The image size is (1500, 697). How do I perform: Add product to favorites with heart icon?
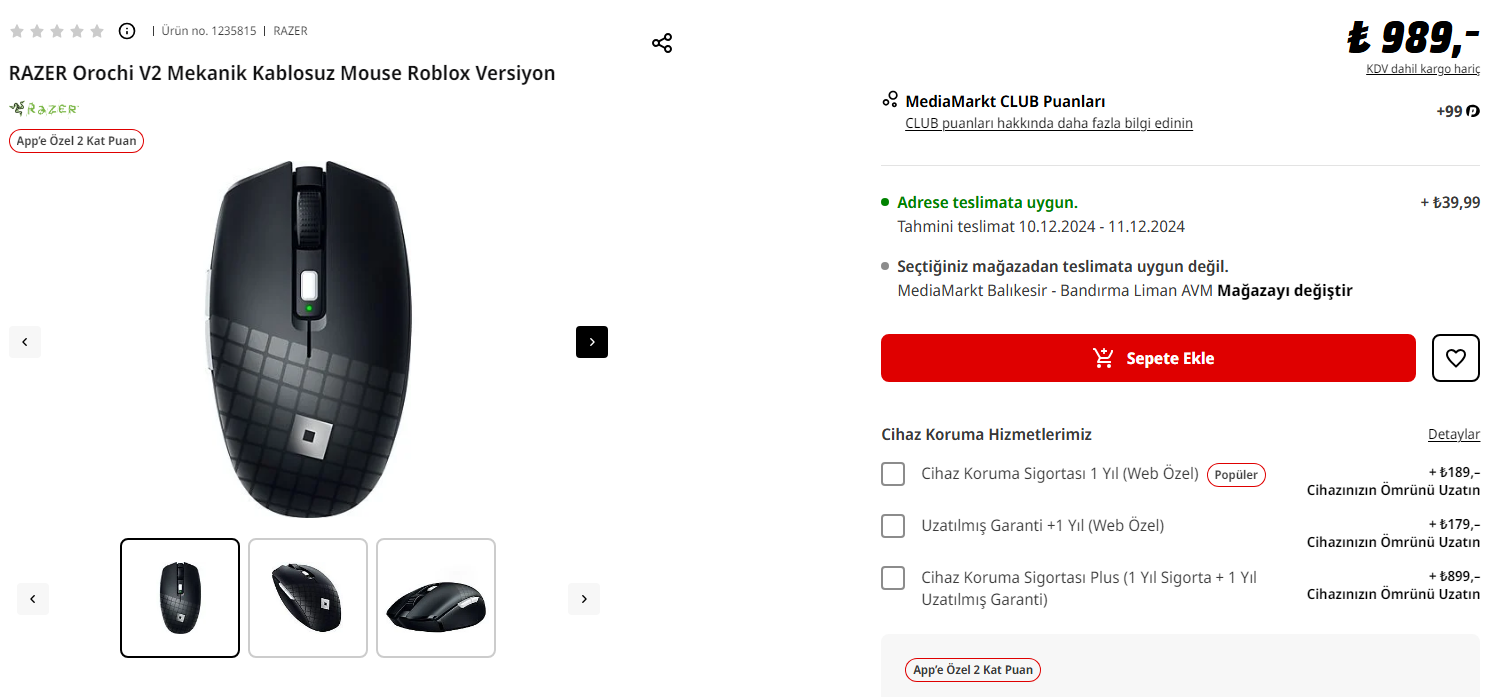tap(1455, 358)
